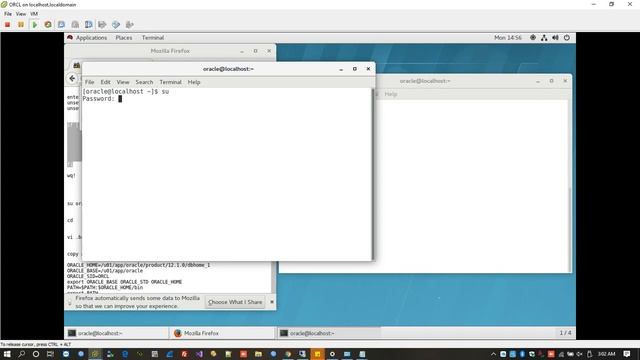This screenshot has height=360, width=640.
Task: Click the Cortana circle icon
Action: pyautogui.click(x=36, y=354)
